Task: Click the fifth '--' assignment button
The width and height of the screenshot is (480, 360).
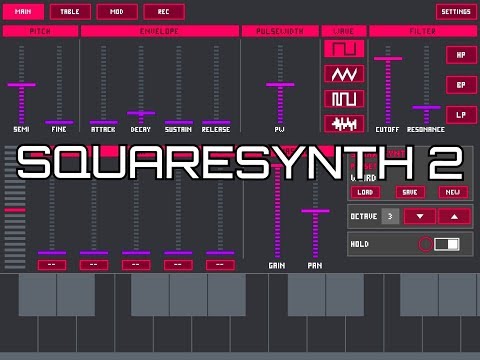Action: 220,265
